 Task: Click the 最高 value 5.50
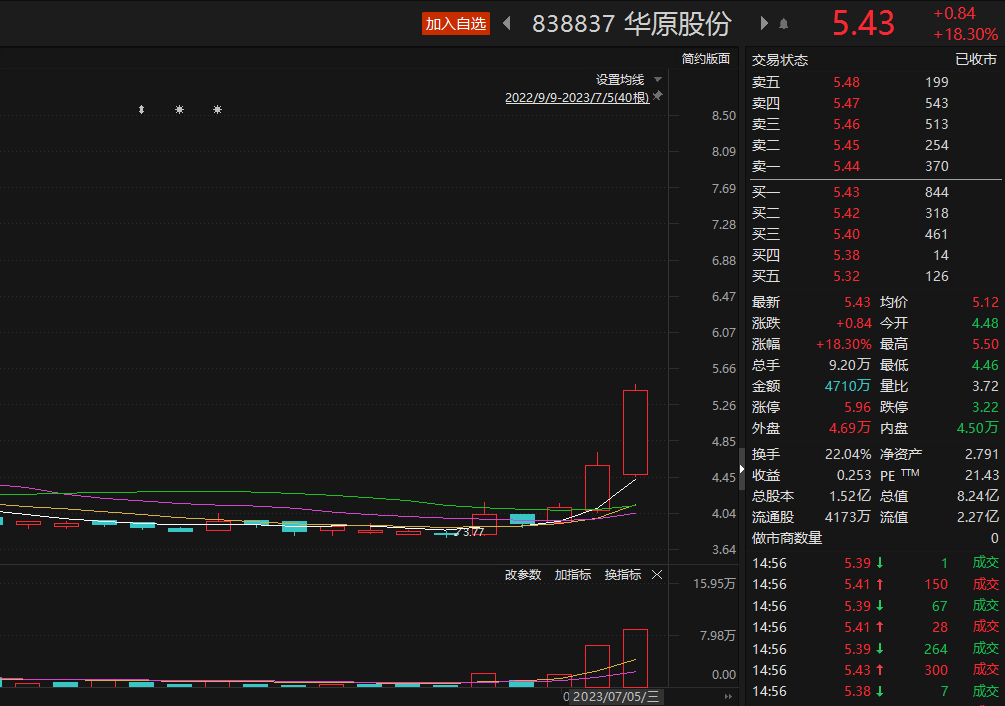pyautogui.click(x=985, y=345)
